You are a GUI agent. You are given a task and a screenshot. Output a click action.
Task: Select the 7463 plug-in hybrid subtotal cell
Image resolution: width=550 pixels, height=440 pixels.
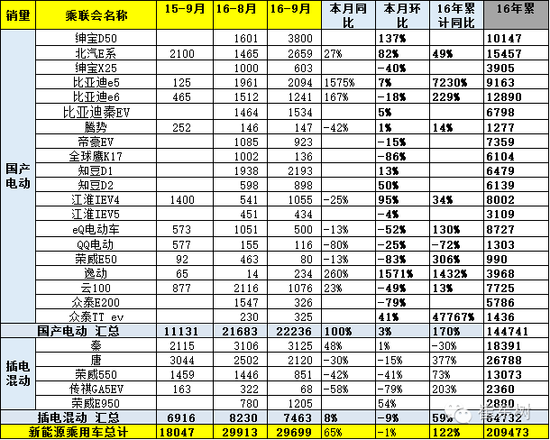[x=294, y=418]
